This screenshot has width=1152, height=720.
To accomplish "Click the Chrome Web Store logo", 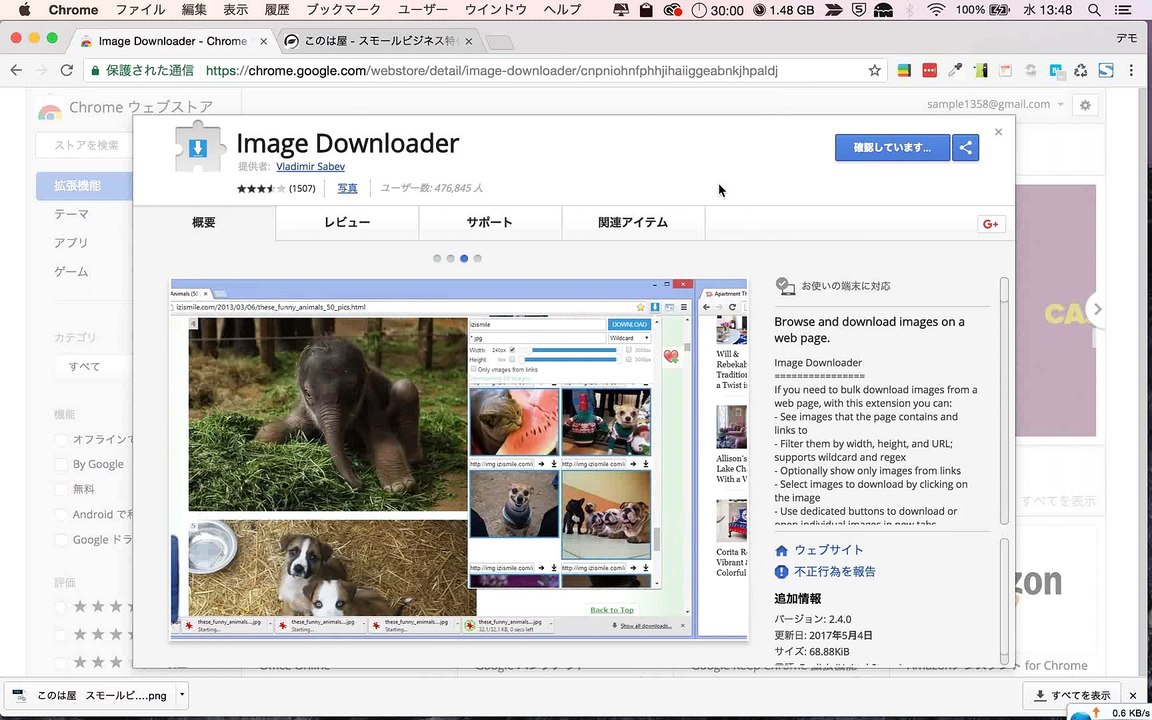I will click(x=50, y=109).
